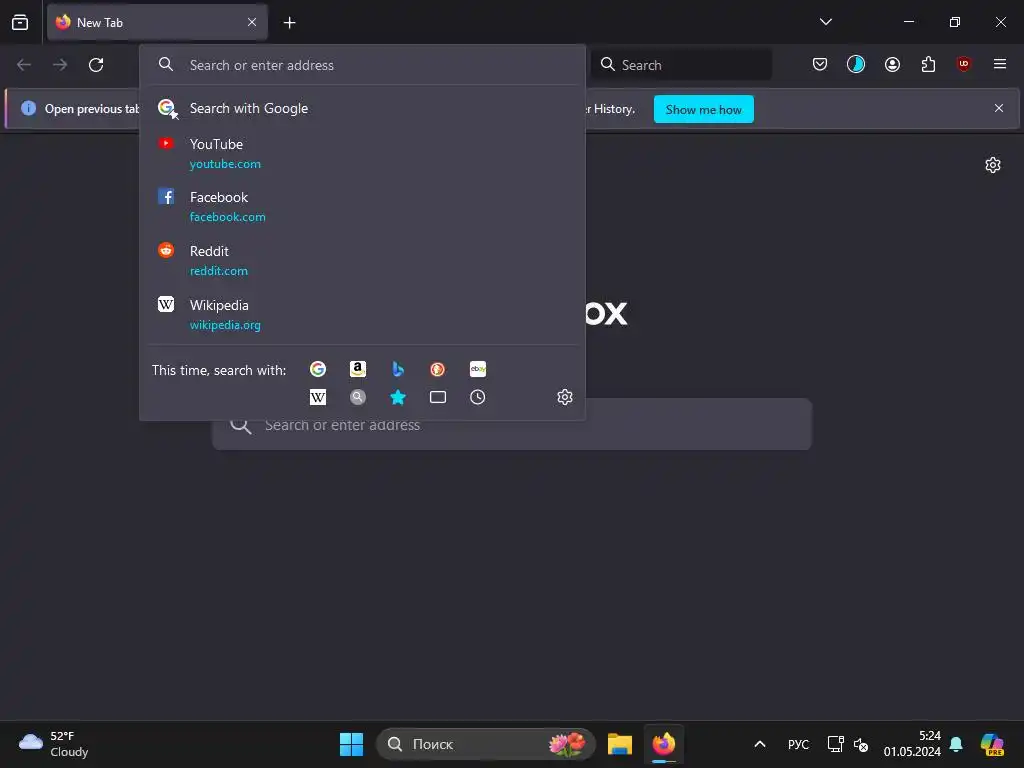The height and width of the screenshot is (768, 1024).
Task: Launch Copilot preview from taskbar
Action: [x=992, y=744]
